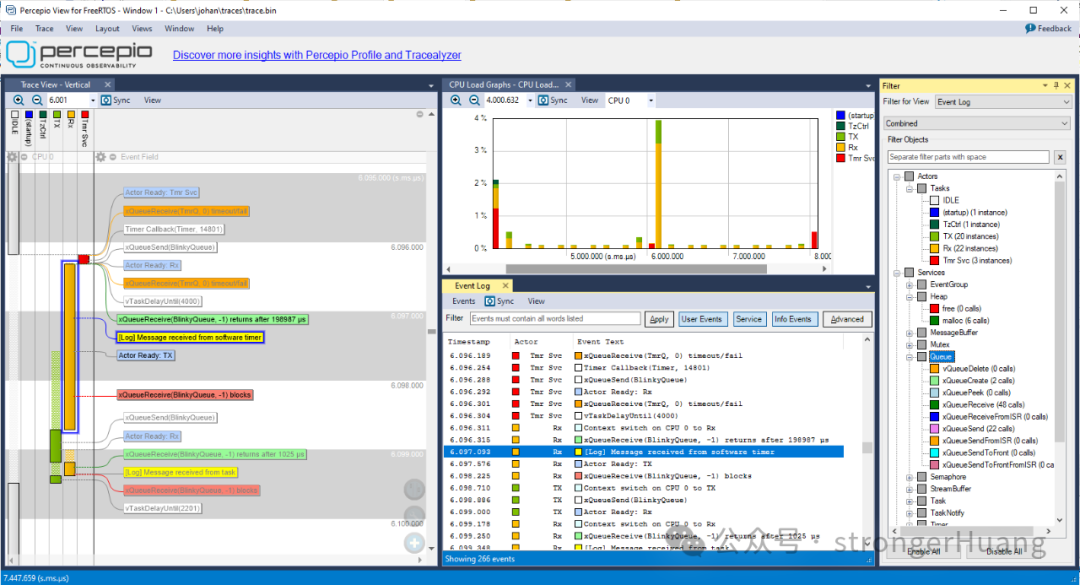Clear the filter text with the X button
This screenshot has width=1080, height=585.
(x=1060, y=157)
